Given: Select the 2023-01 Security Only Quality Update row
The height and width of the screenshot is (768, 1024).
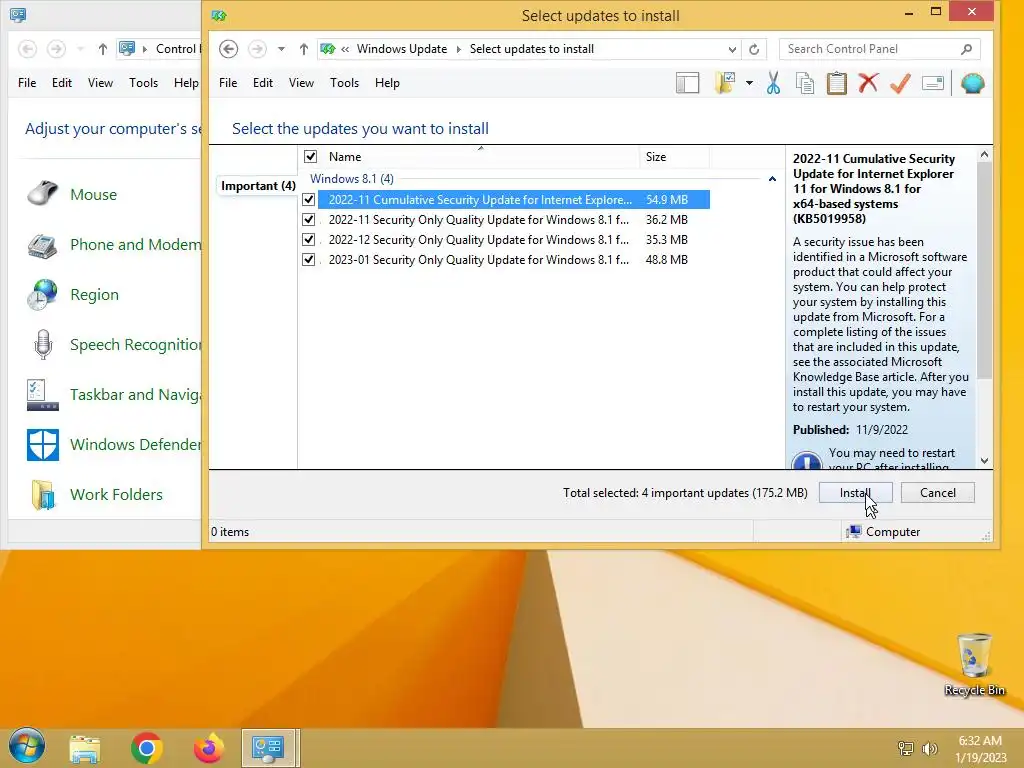Looking at the screenshot, I should coord(504,260).
